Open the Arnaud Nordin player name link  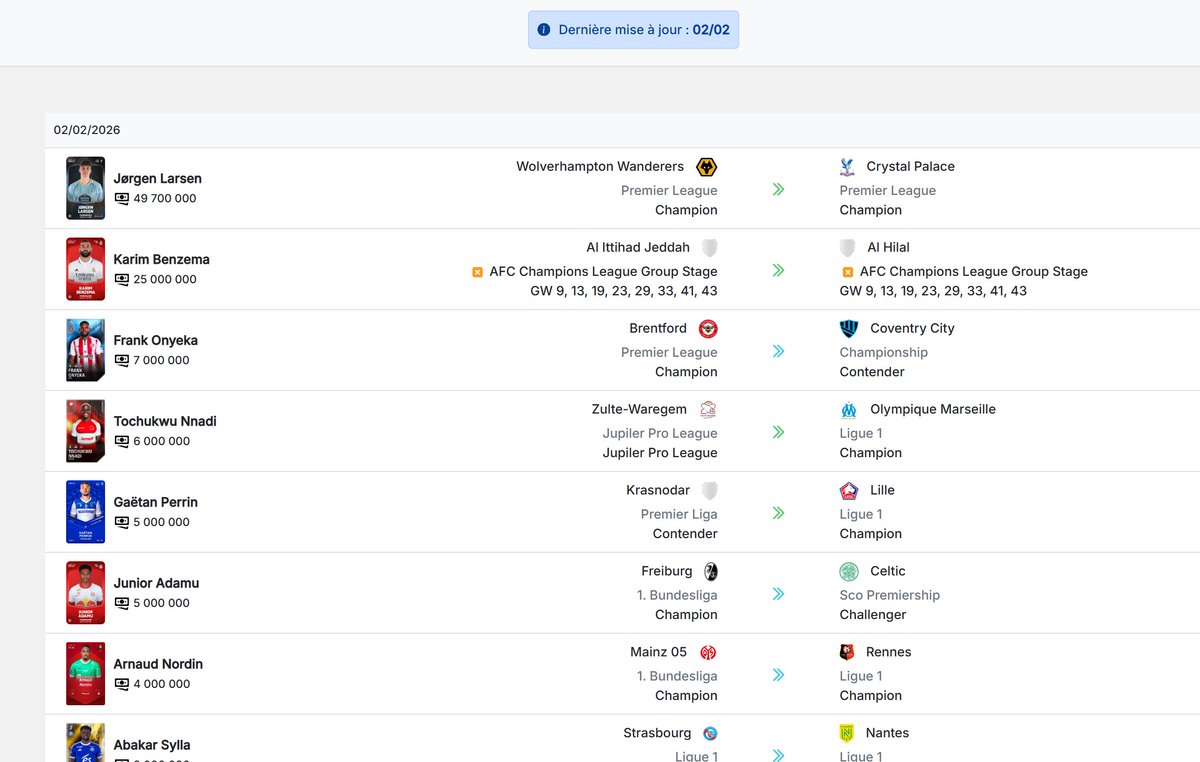(158, 665)
